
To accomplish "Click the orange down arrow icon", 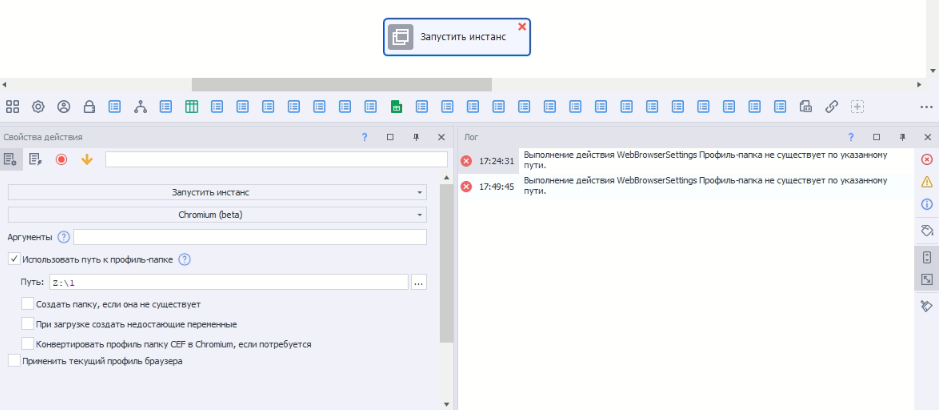I will [87, 159].
